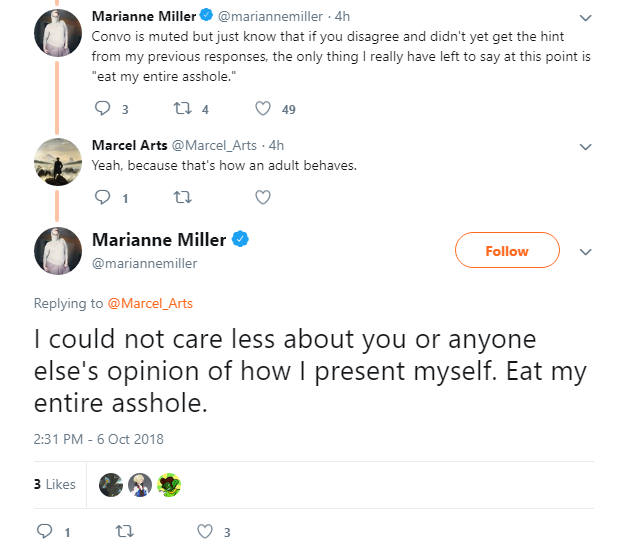This screenshot has height=555, width=622.
Task: Like the main tweet with 3 likes
Action: [x=205, y=531]
